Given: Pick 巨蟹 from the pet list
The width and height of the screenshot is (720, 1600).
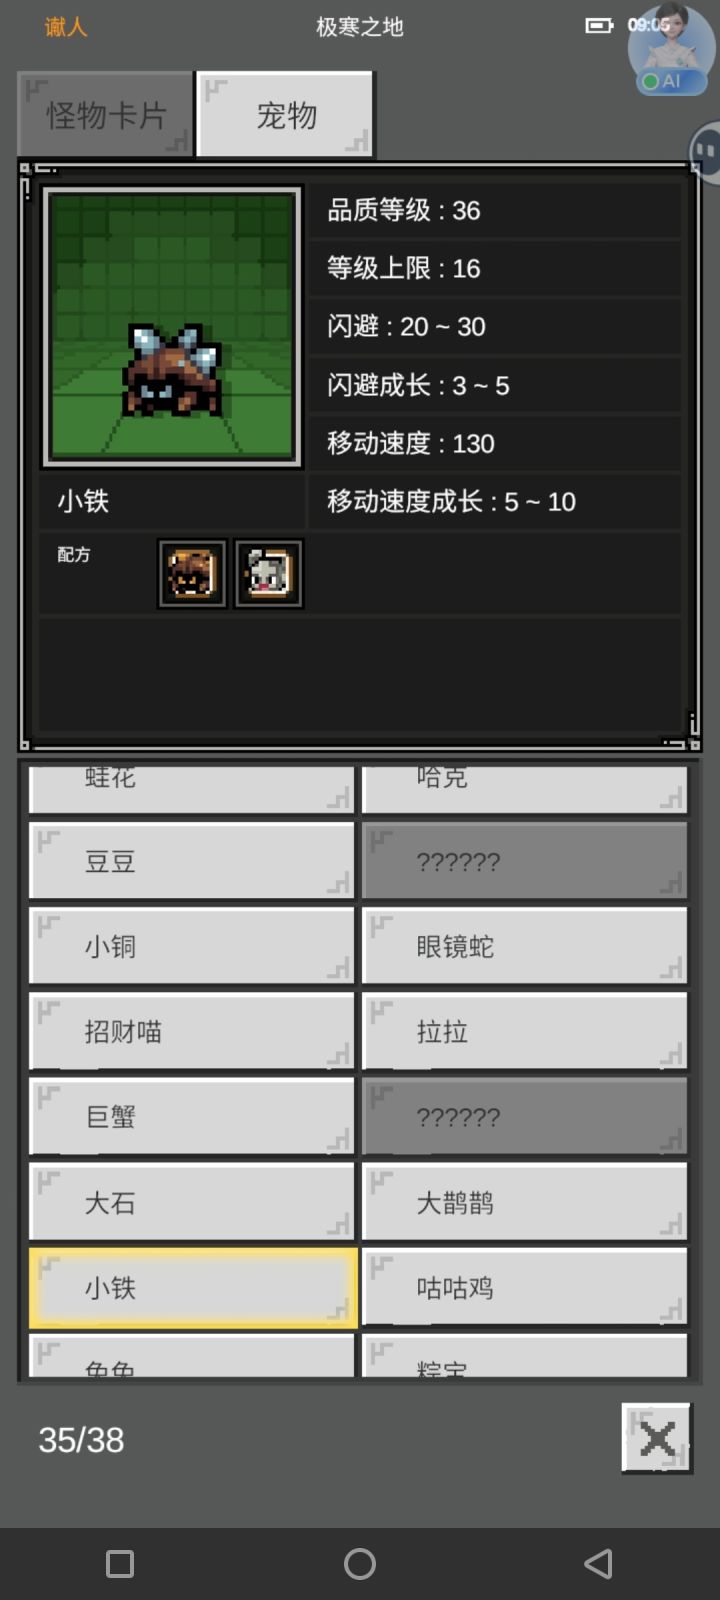Looking at the screenshot, I should click(x=192, y=1116).
